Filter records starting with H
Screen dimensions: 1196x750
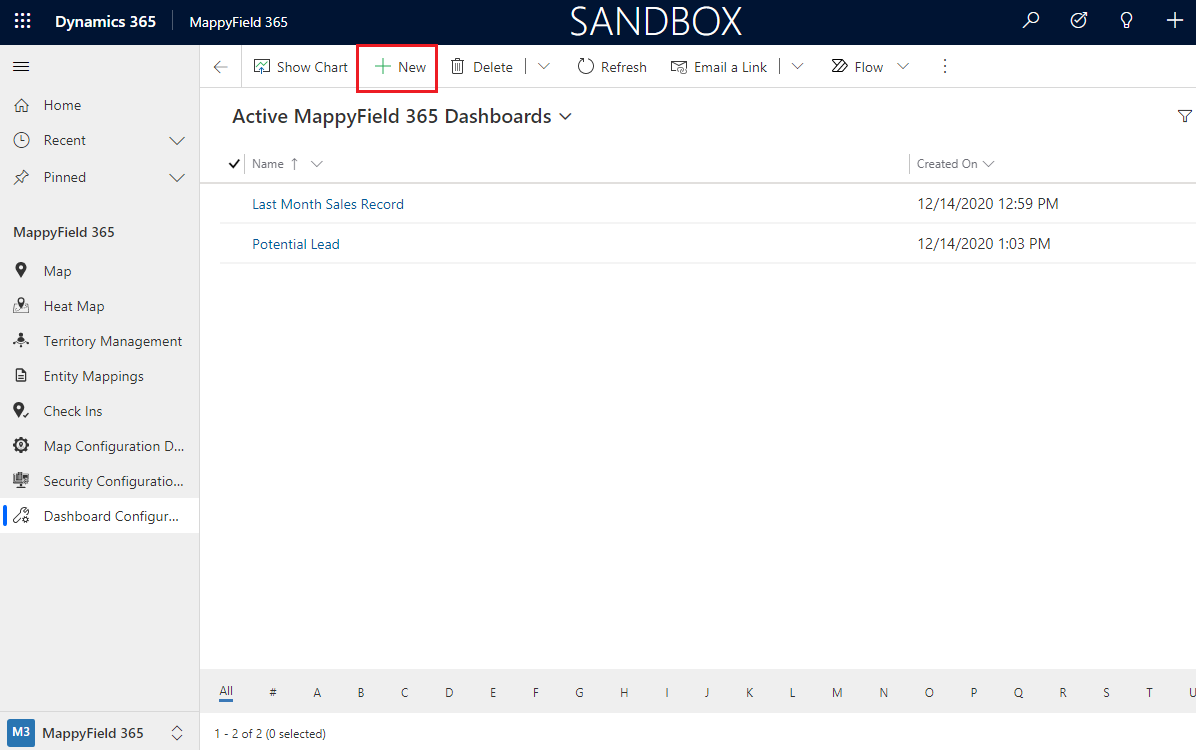click(624, 693)
